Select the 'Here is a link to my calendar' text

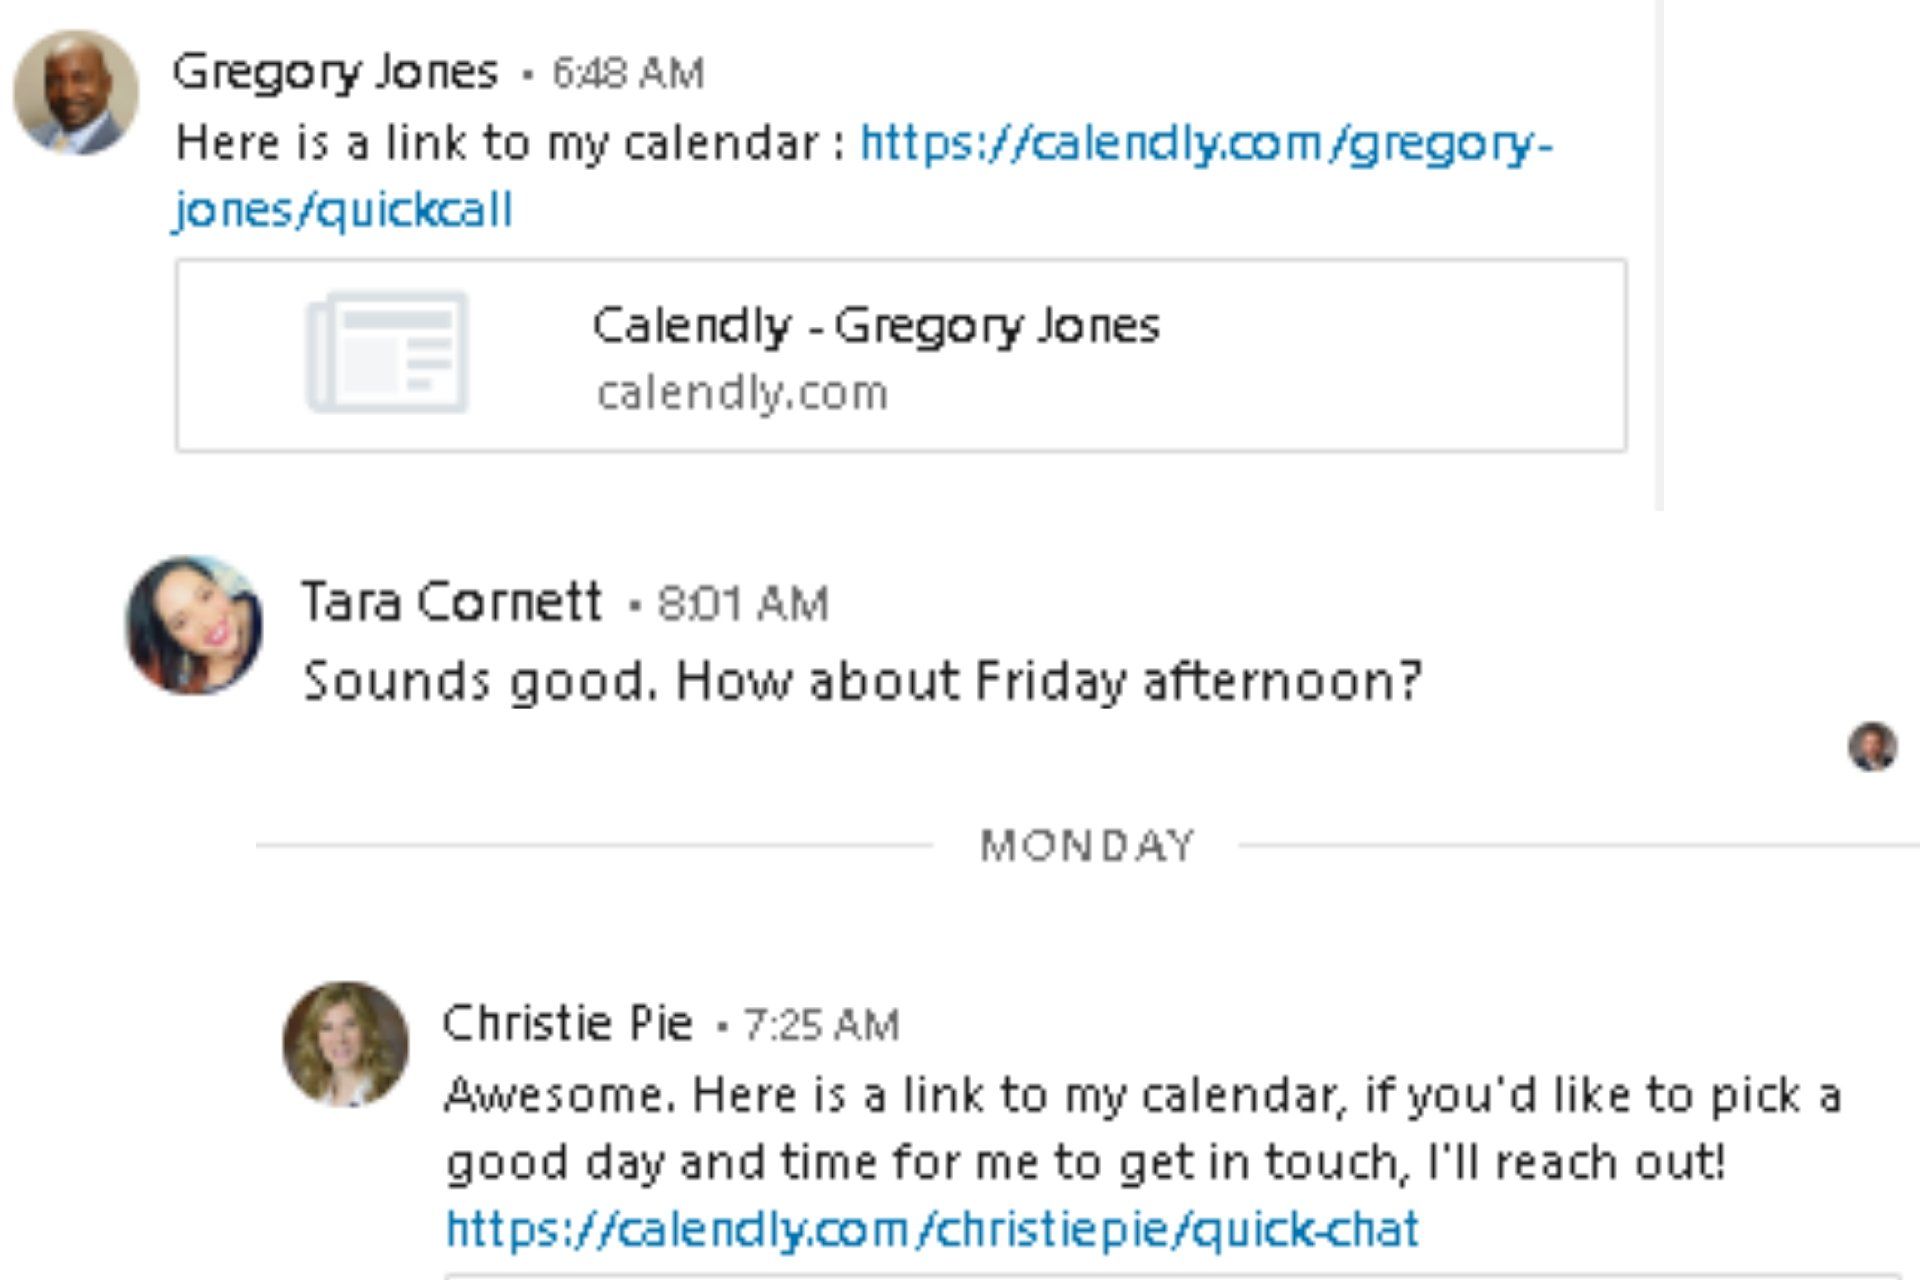click(498, 143)
